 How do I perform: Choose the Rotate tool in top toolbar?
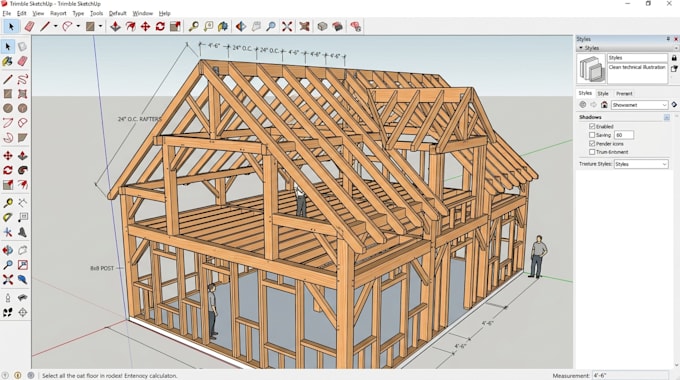(x=160, y=26)
